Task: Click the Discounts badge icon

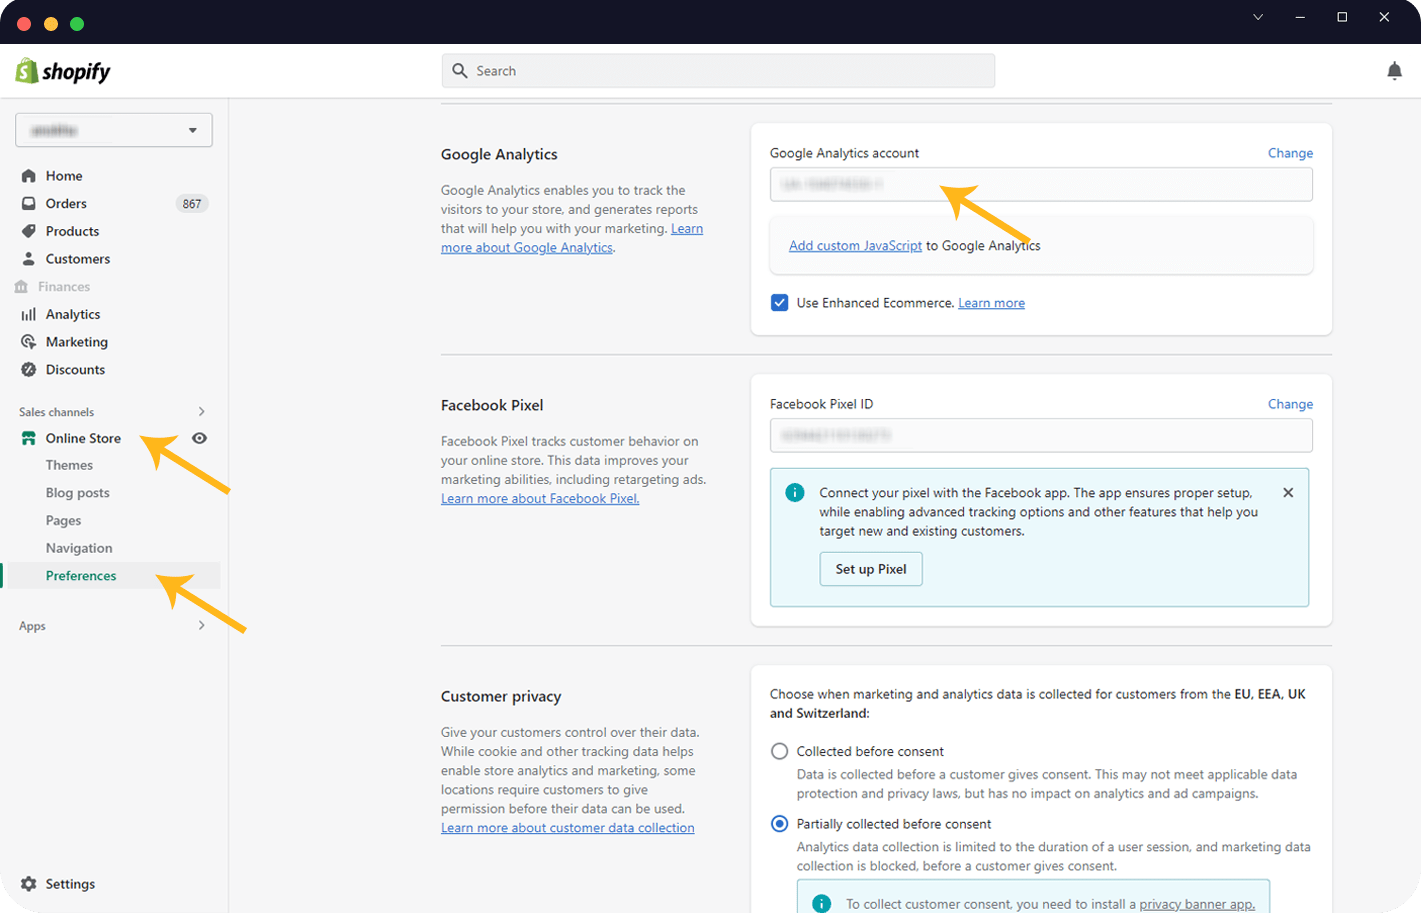Action: [x=29, y=370]
